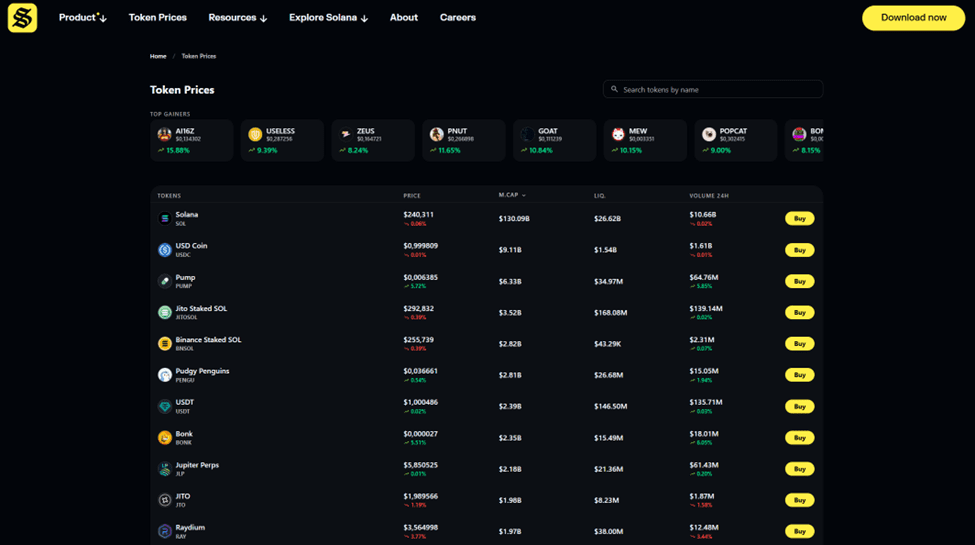The image size is (975, 545).
Task: Buy Bonk via its Buy button
Action: click(x=800, y=437)
